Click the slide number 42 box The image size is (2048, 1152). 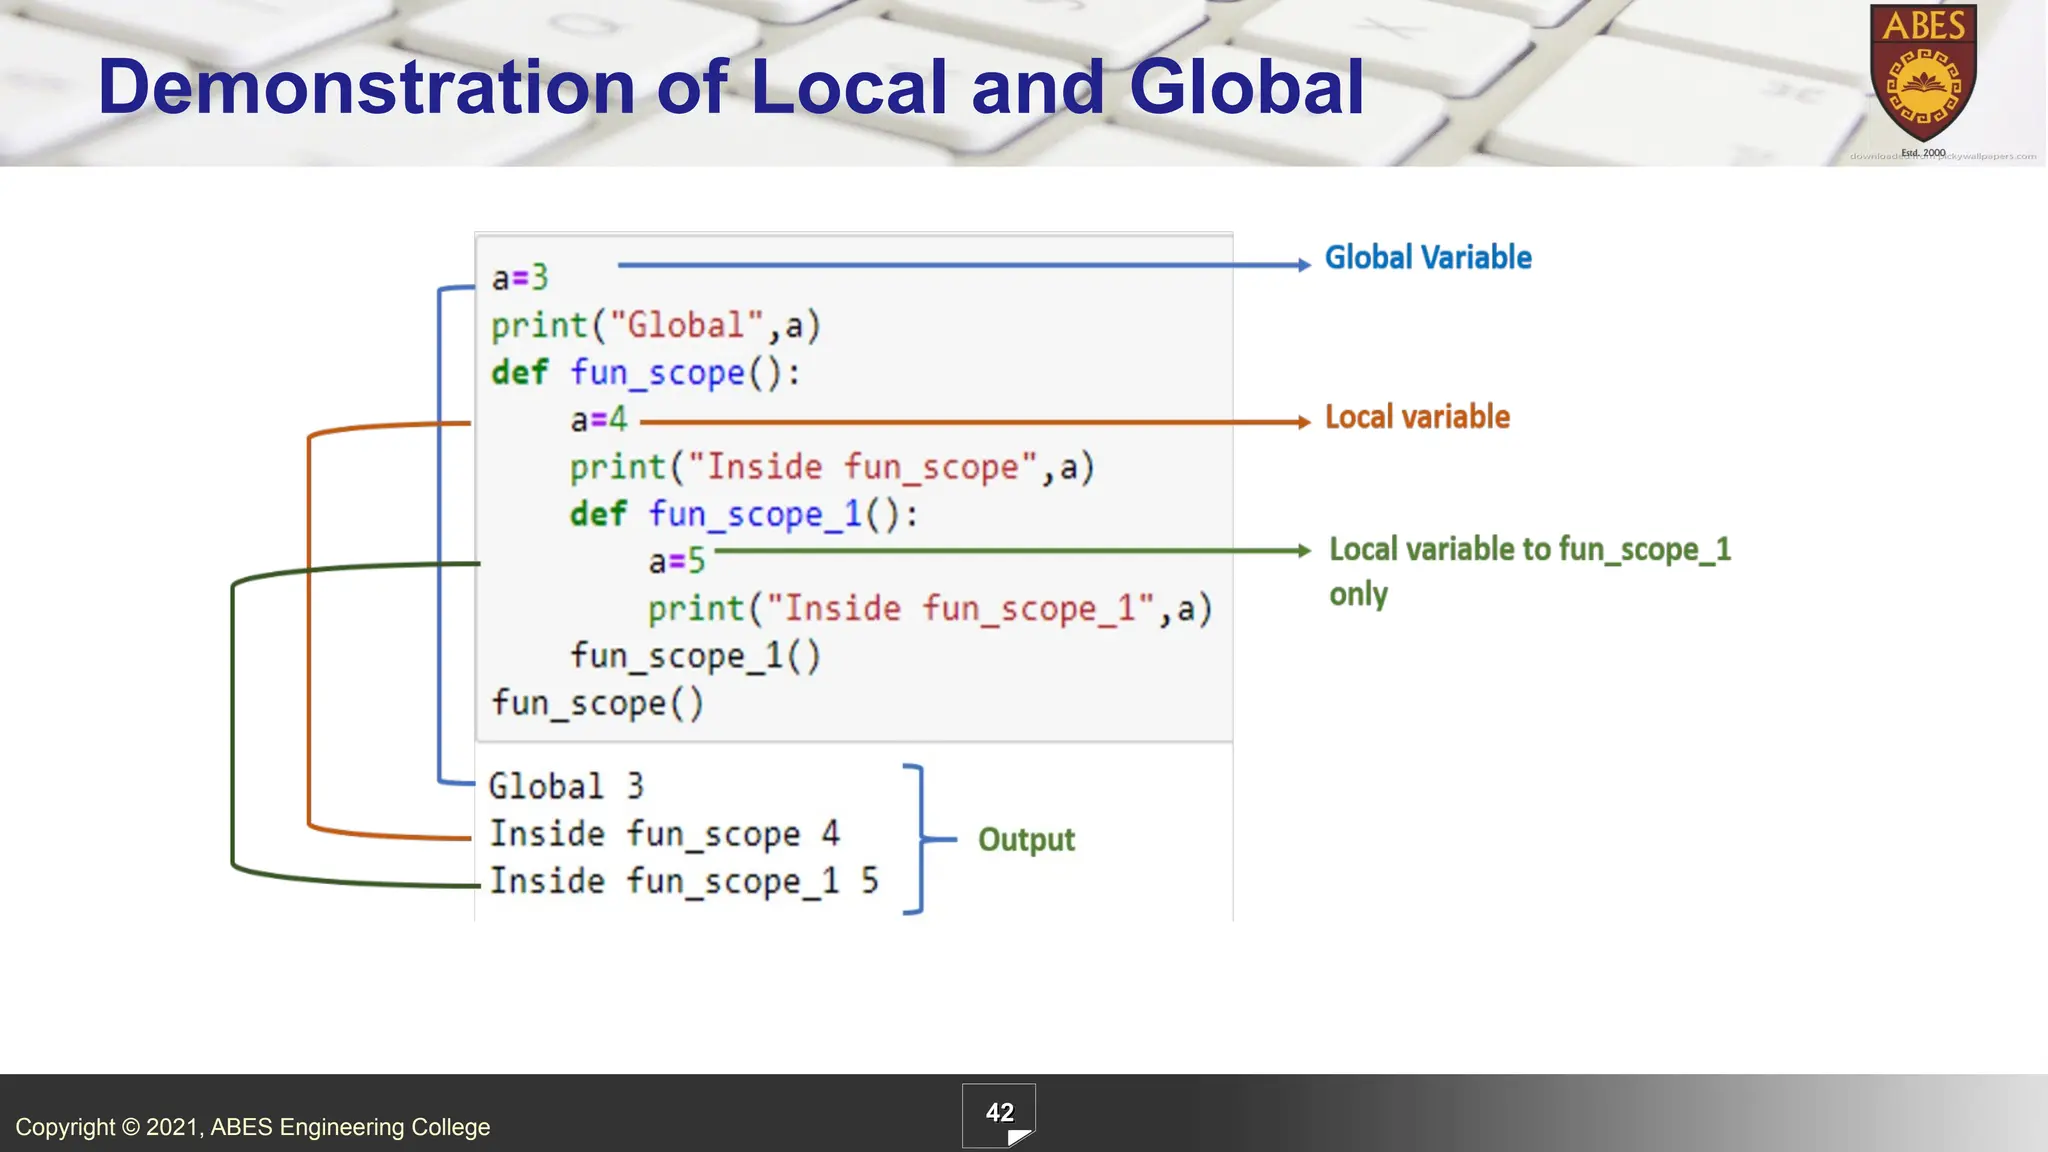pyautogui.click(x=998, y=1115)
